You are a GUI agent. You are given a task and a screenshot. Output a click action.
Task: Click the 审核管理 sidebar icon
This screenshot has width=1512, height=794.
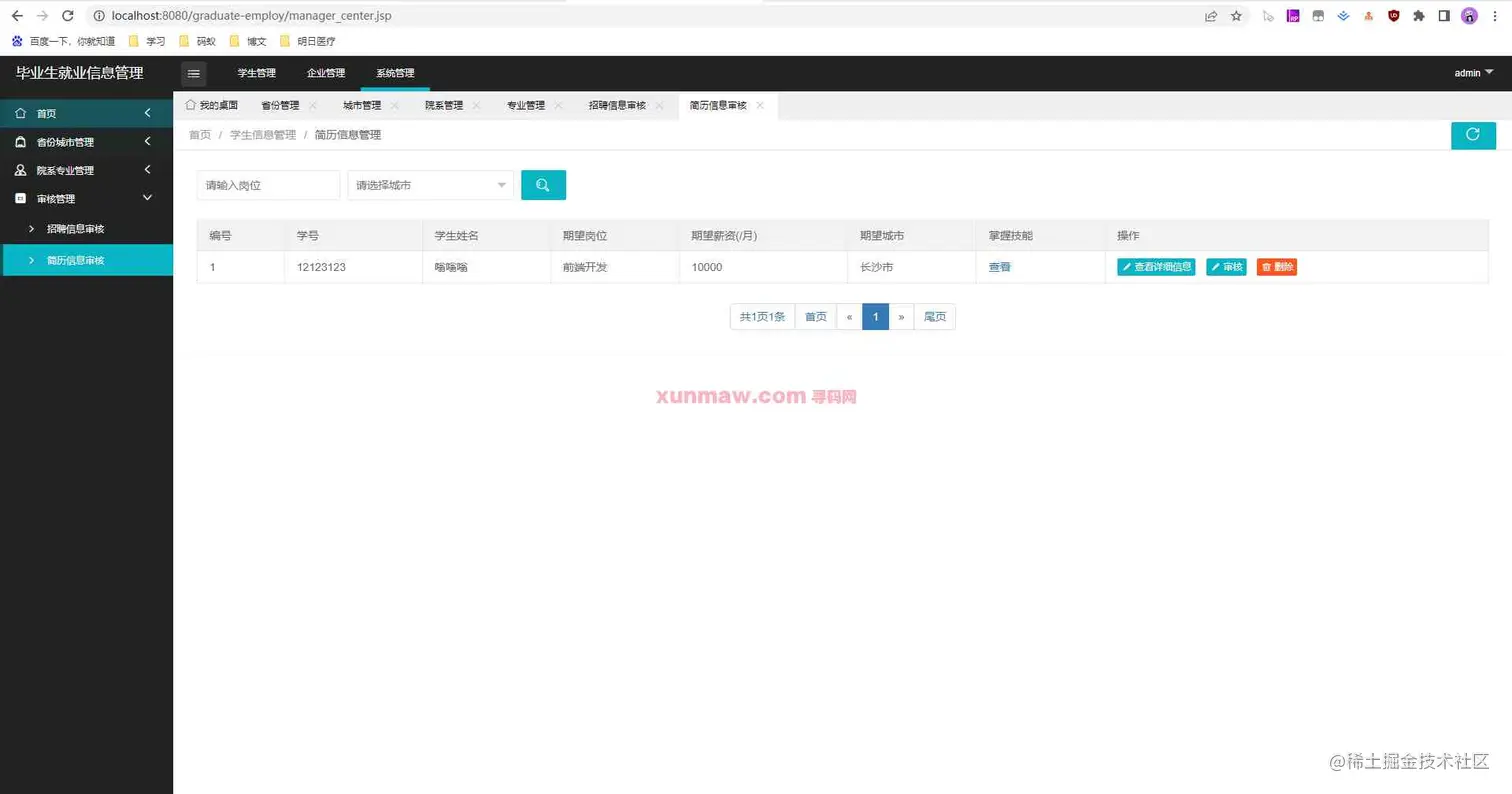click(x=21, y=199)
